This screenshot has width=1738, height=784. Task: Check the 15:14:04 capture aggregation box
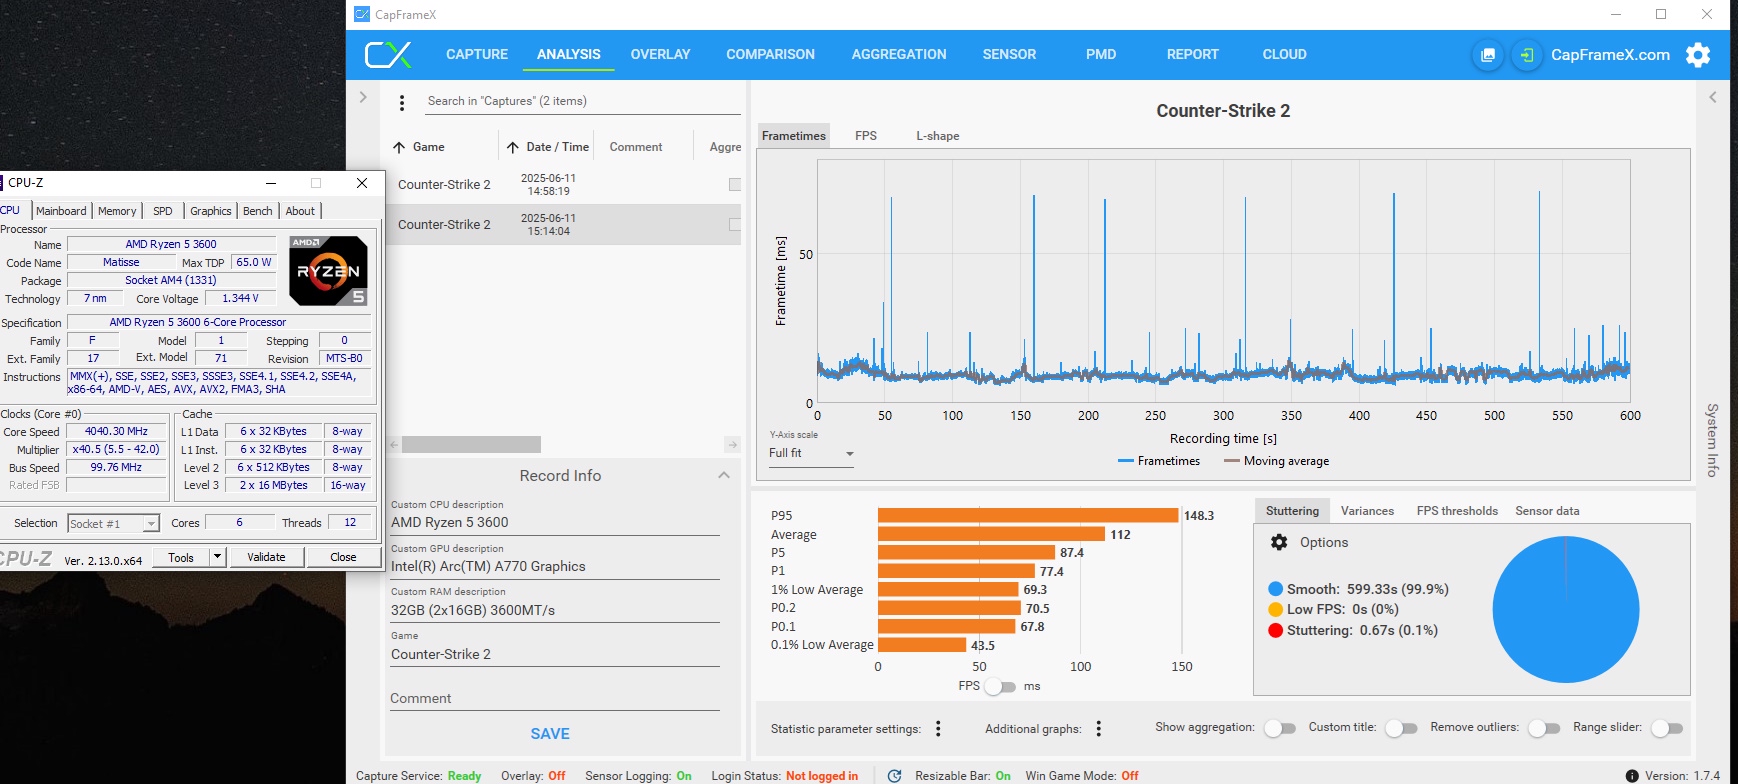(735, 225)
